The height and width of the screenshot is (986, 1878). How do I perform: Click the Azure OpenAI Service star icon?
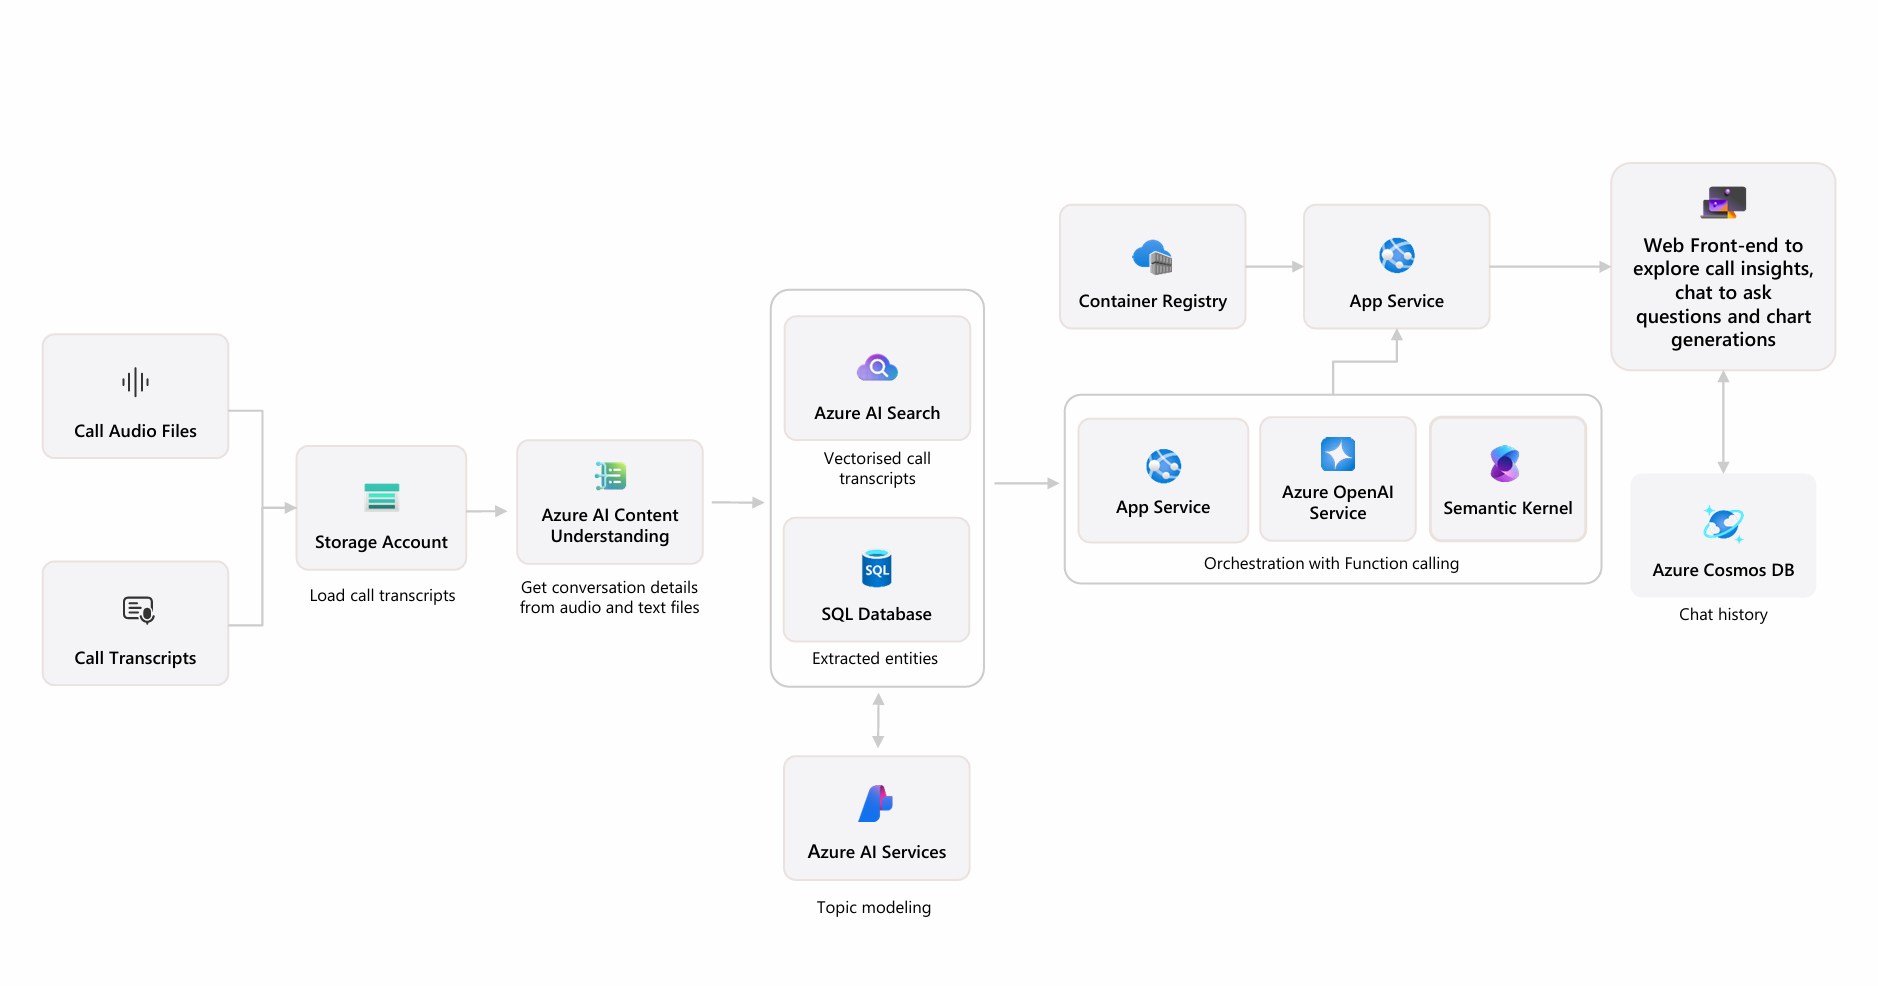[x=1337, y=452]
